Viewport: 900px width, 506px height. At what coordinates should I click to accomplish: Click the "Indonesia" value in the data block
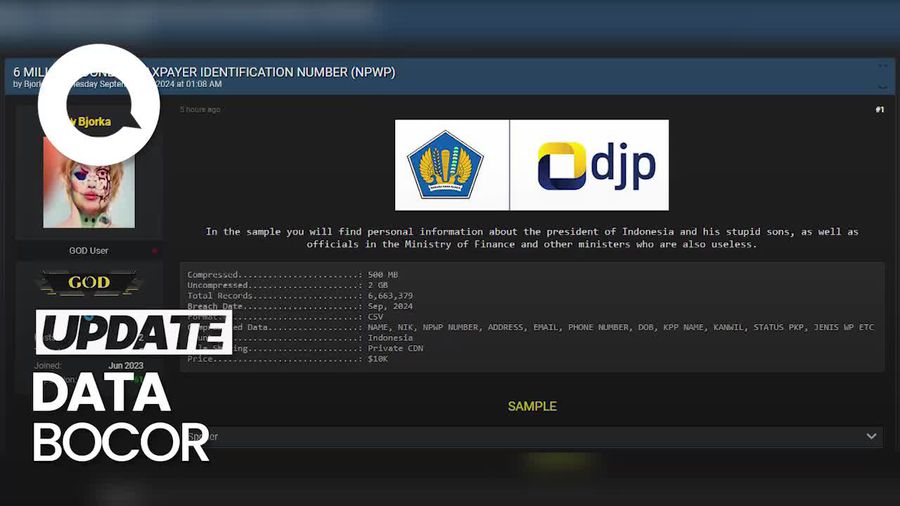click(x=390, y=338)
